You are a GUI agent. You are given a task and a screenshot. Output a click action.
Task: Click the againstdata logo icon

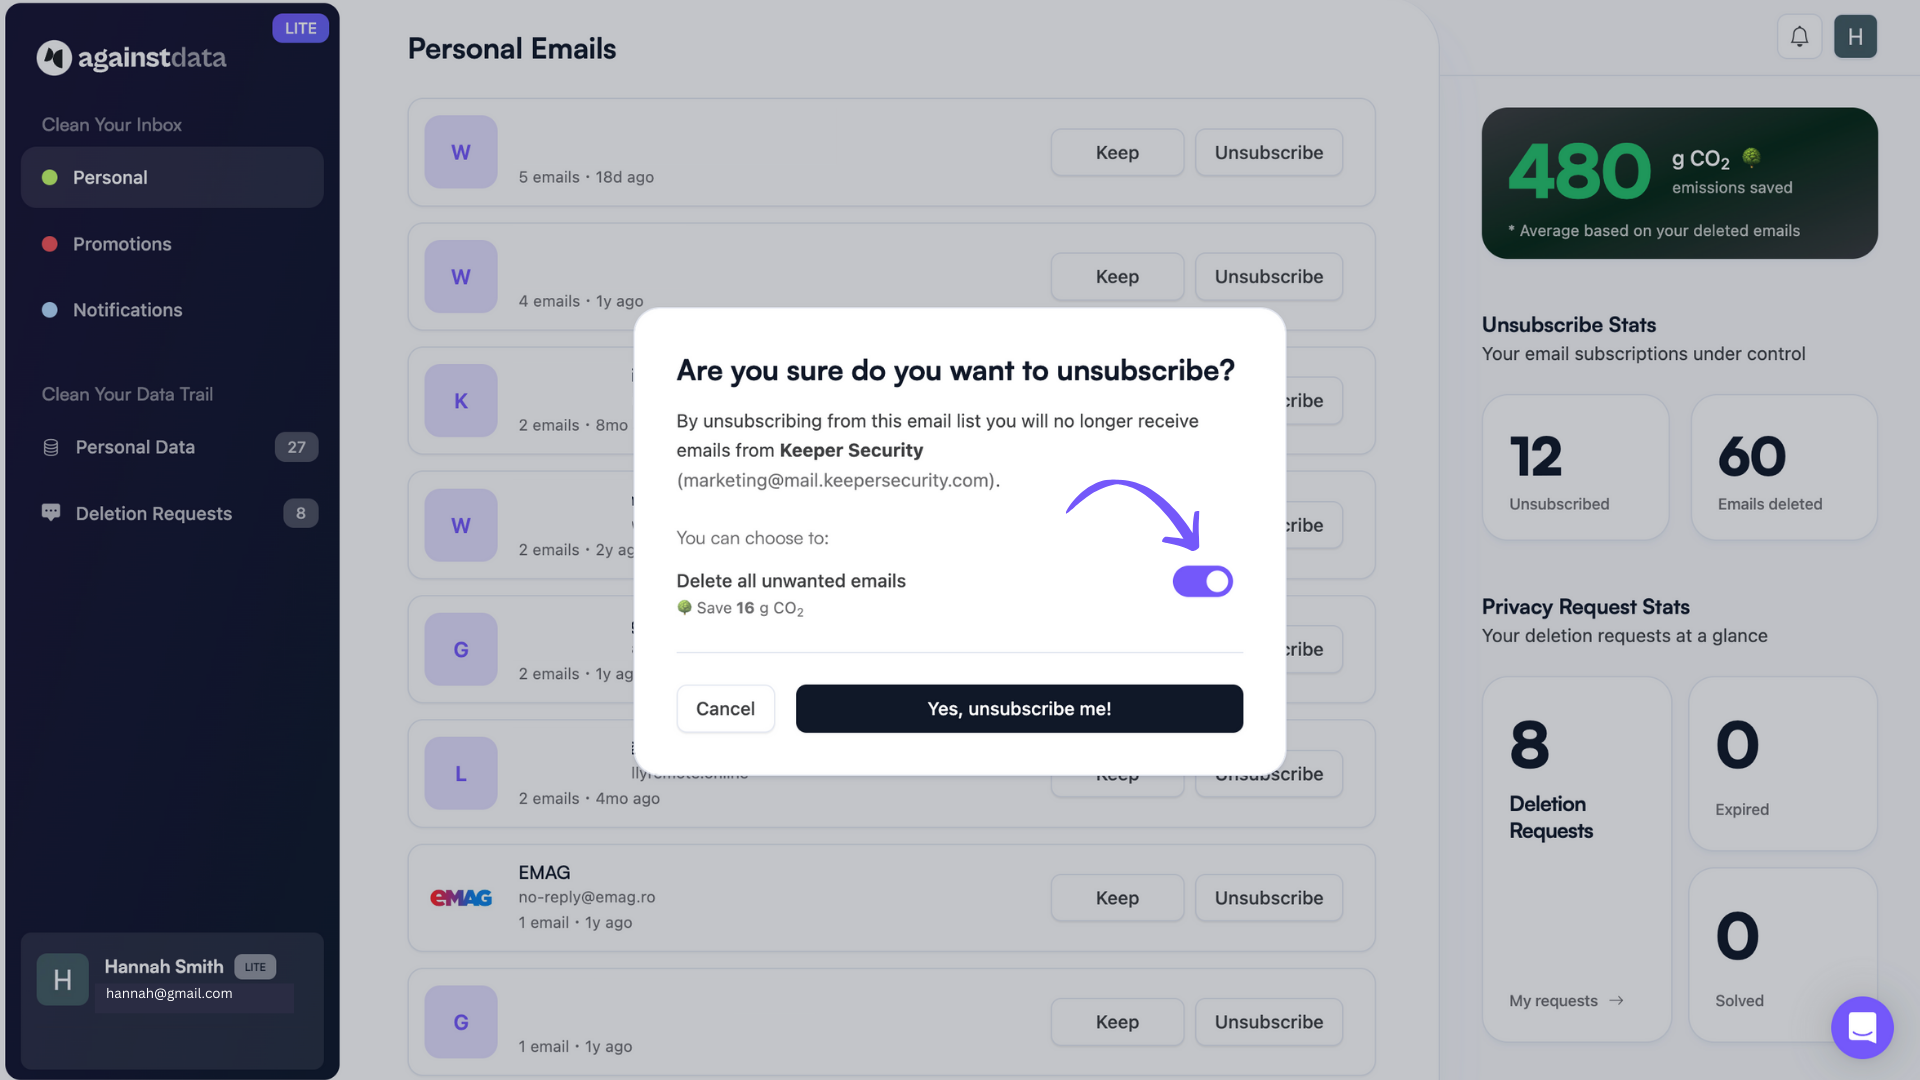pyautogui.click(x=54, y=58)
